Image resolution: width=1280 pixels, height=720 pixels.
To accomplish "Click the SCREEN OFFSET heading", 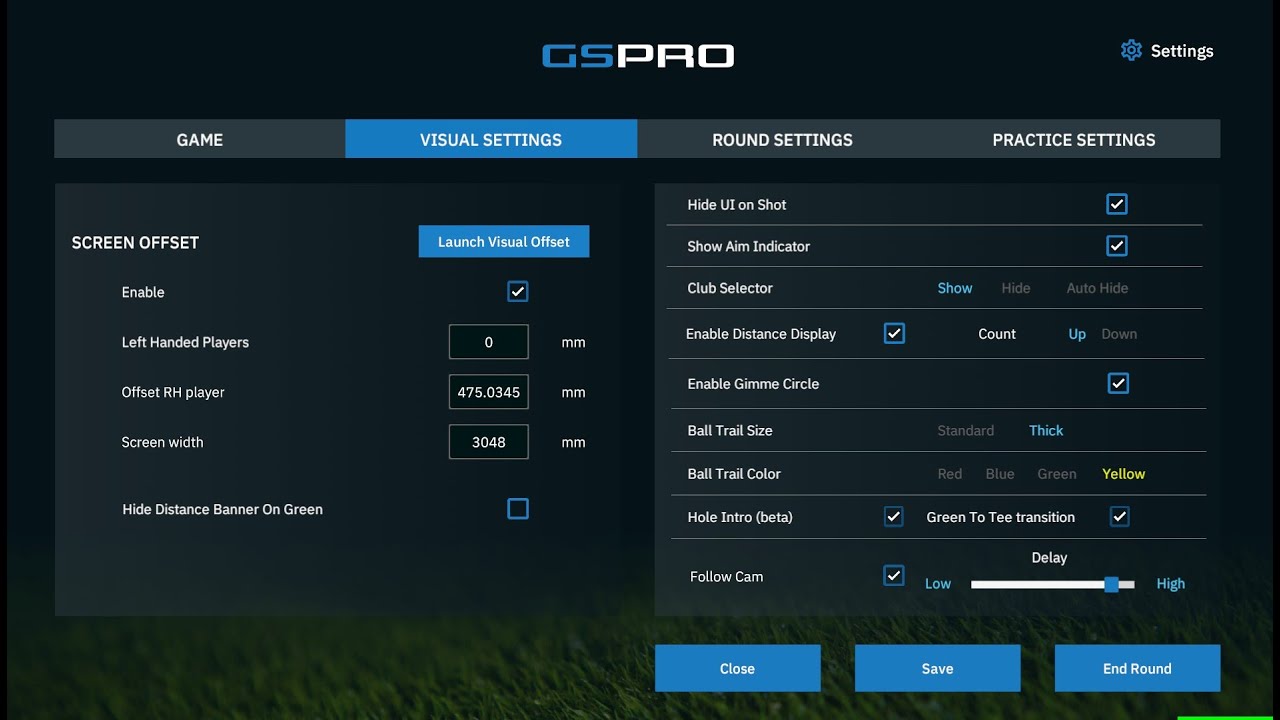I will point(135,243).
